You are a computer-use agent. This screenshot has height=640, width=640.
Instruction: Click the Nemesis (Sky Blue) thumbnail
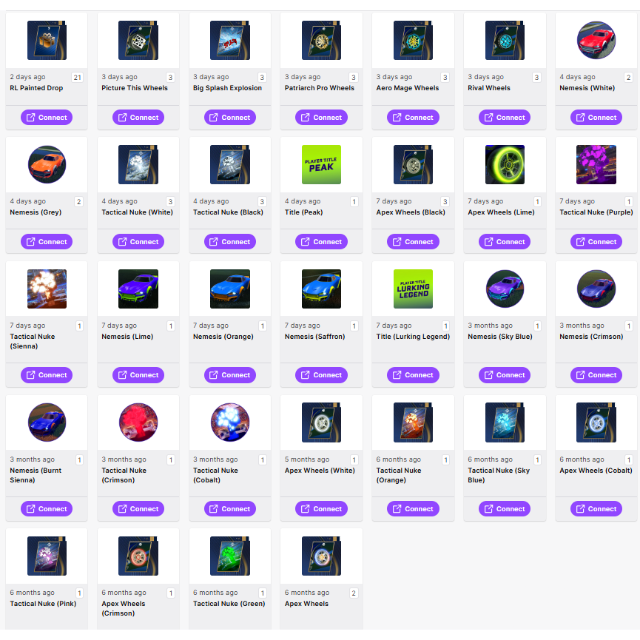point(504,288)
